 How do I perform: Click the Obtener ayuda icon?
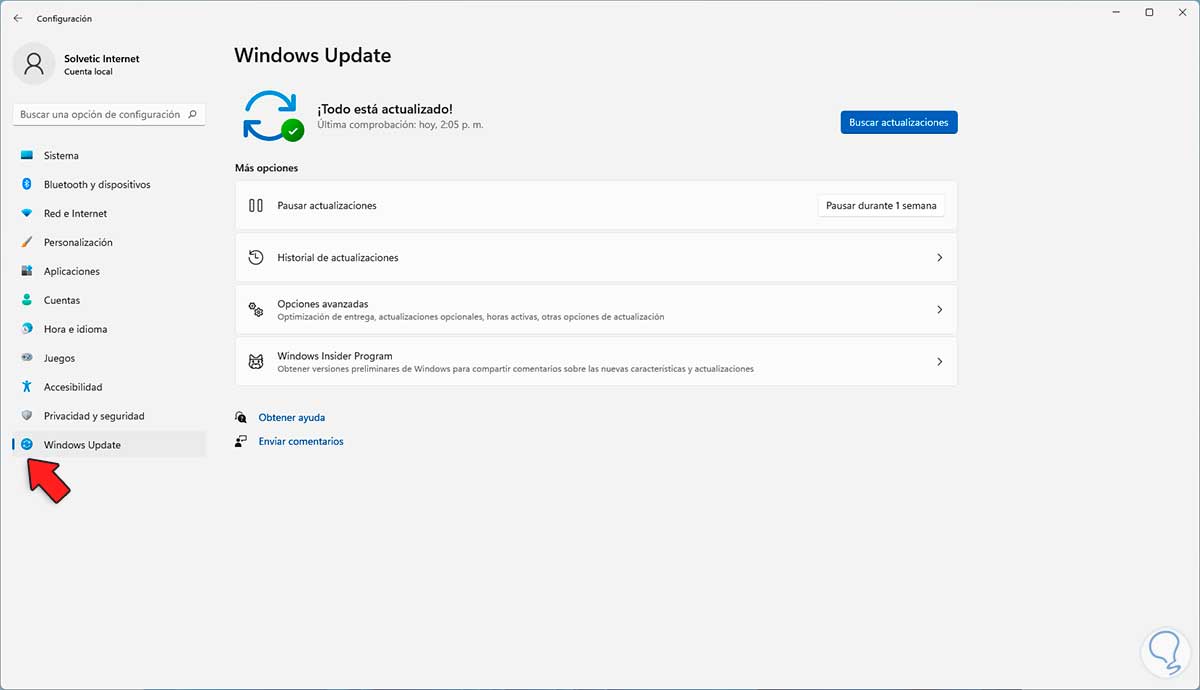pos(241,418)
